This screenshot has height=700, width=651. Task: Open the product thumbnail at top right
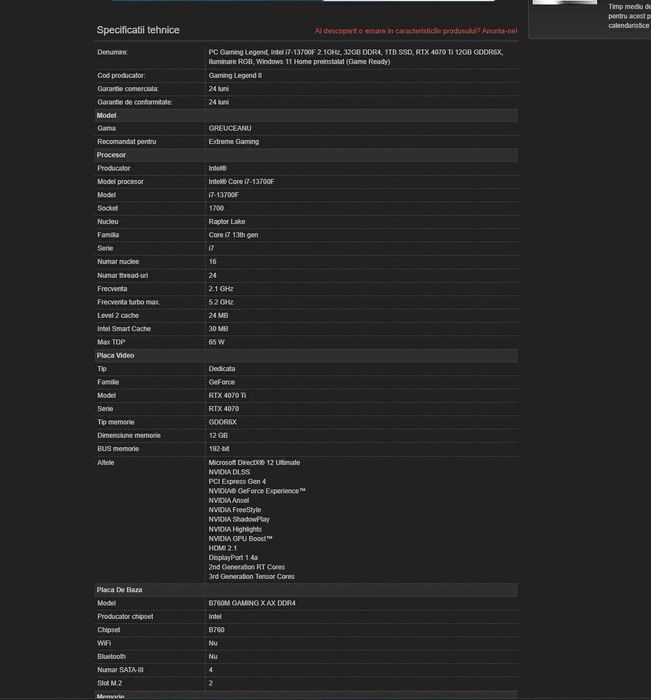564,3
